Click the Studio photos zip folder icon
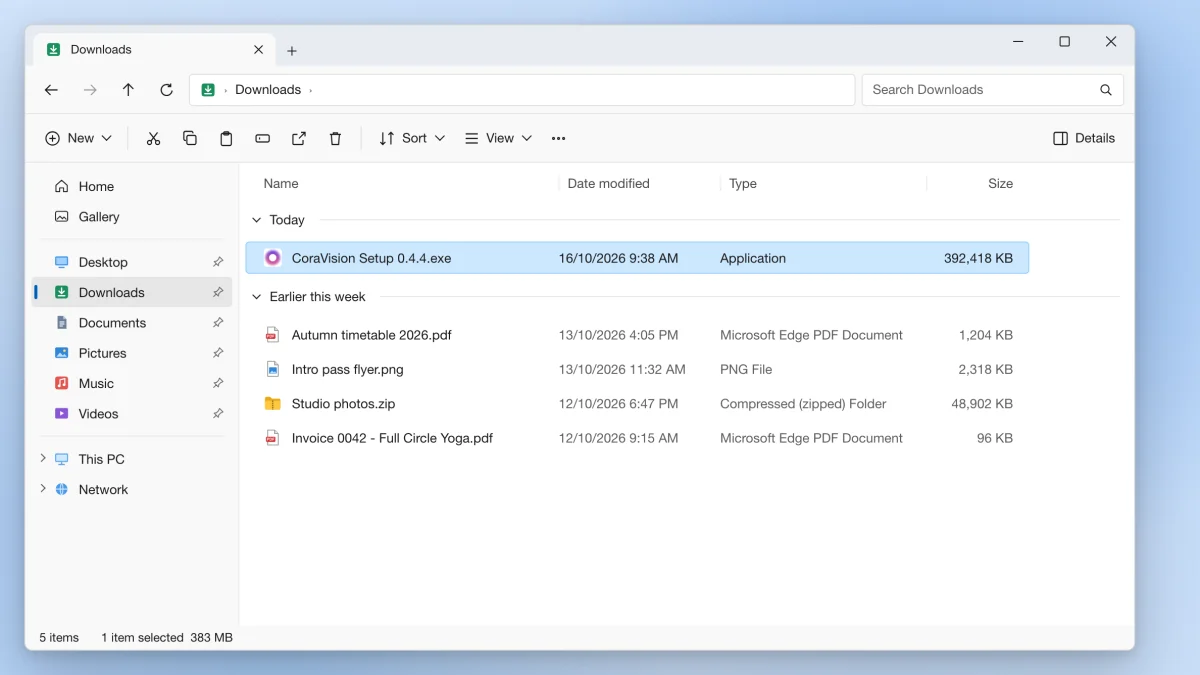The height and width of the screenshot is (675, 1200). (x=272, y=404)
